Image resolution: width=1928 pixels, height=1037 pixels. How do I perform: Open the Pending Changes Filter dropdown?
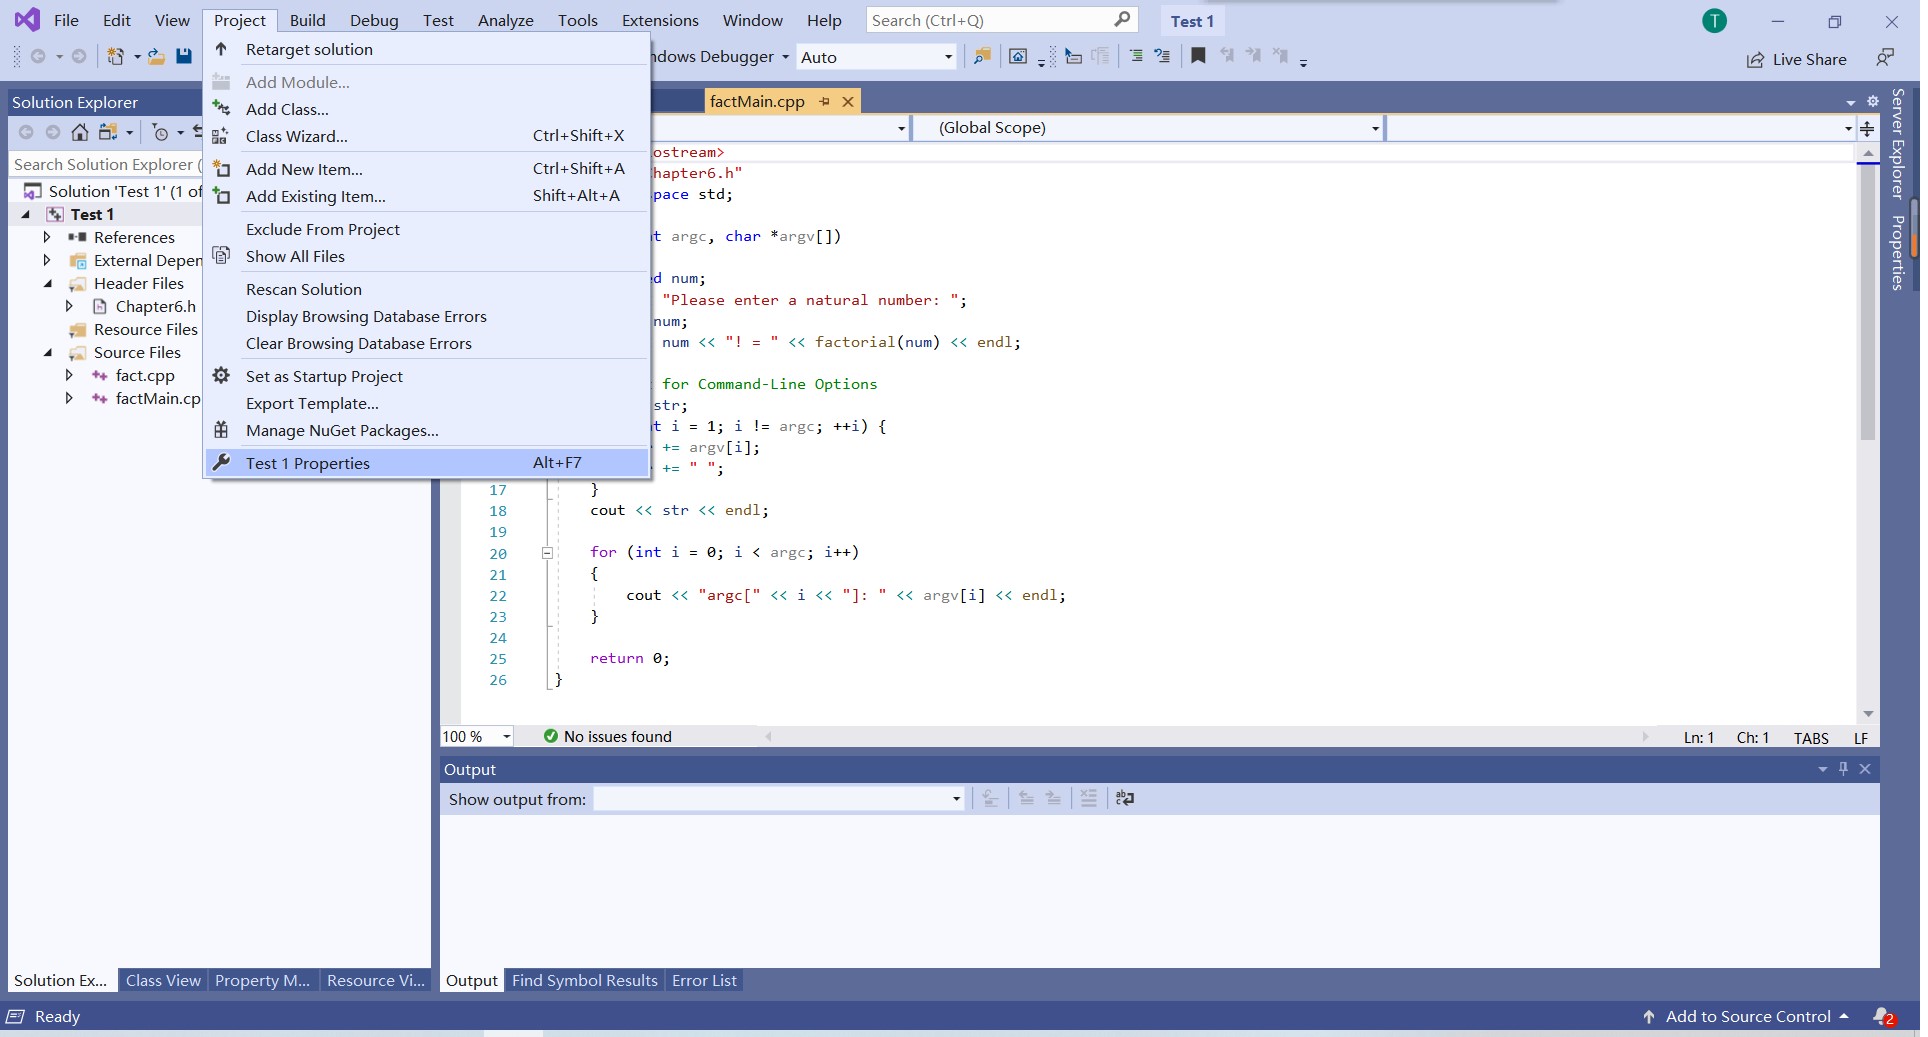(180, 132)
